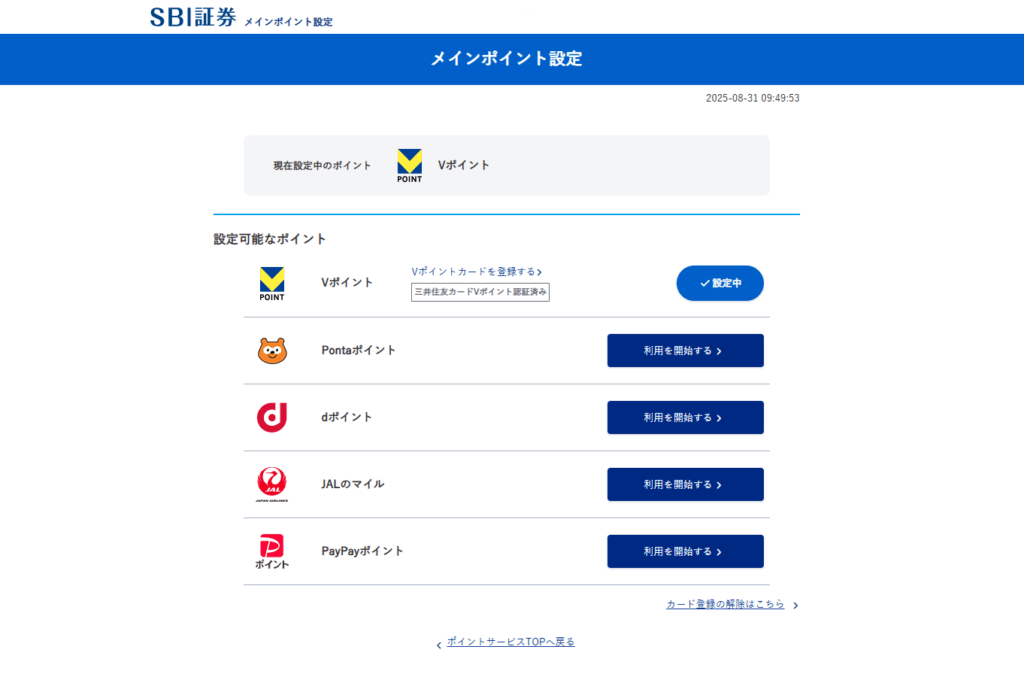Click the SBI証券 logo
This screenshot has width=1024, height=683.
(x=193, y=17)
